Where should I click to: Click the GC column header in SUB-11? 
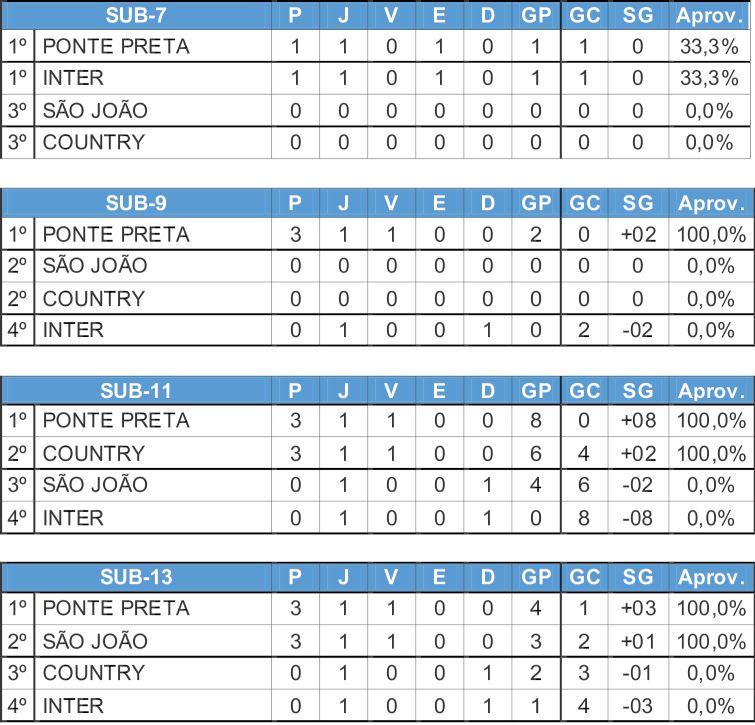coord(585,390)
